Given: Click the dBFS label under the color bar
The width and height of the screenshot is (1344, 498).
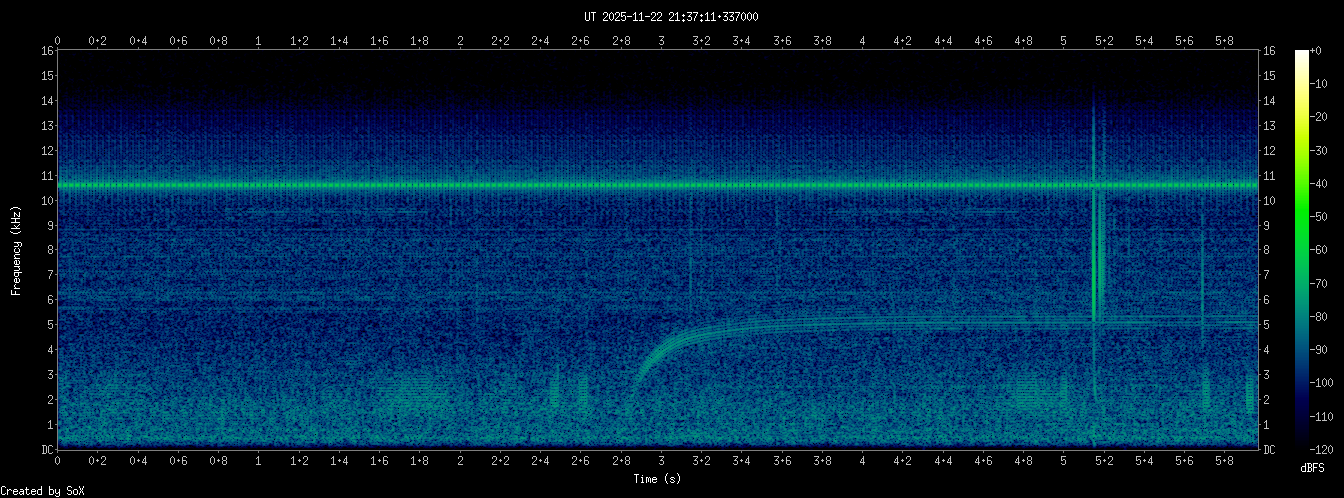Looking at the screenshot, I should (x=1314, y=467).
